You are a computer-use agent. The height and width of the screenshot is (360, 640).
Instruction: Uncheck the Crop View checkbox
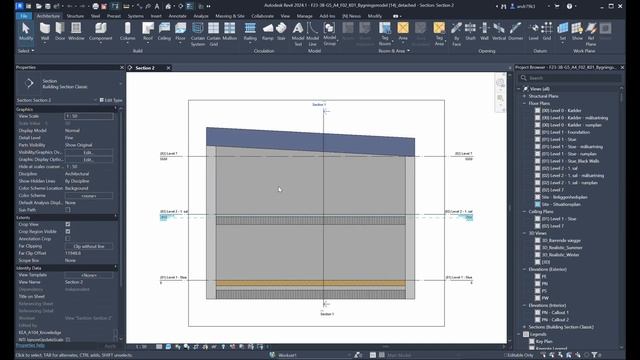point(68,224)
